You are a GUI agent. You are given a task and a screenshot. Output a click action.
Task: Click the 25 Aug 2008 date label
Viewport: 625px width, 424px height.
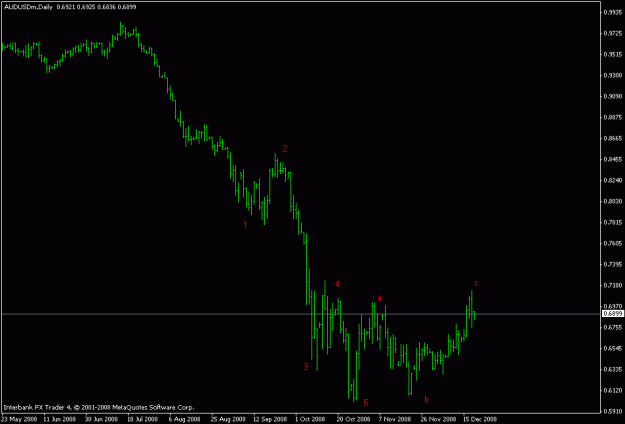pyautogui.click(x=228, y=420)
